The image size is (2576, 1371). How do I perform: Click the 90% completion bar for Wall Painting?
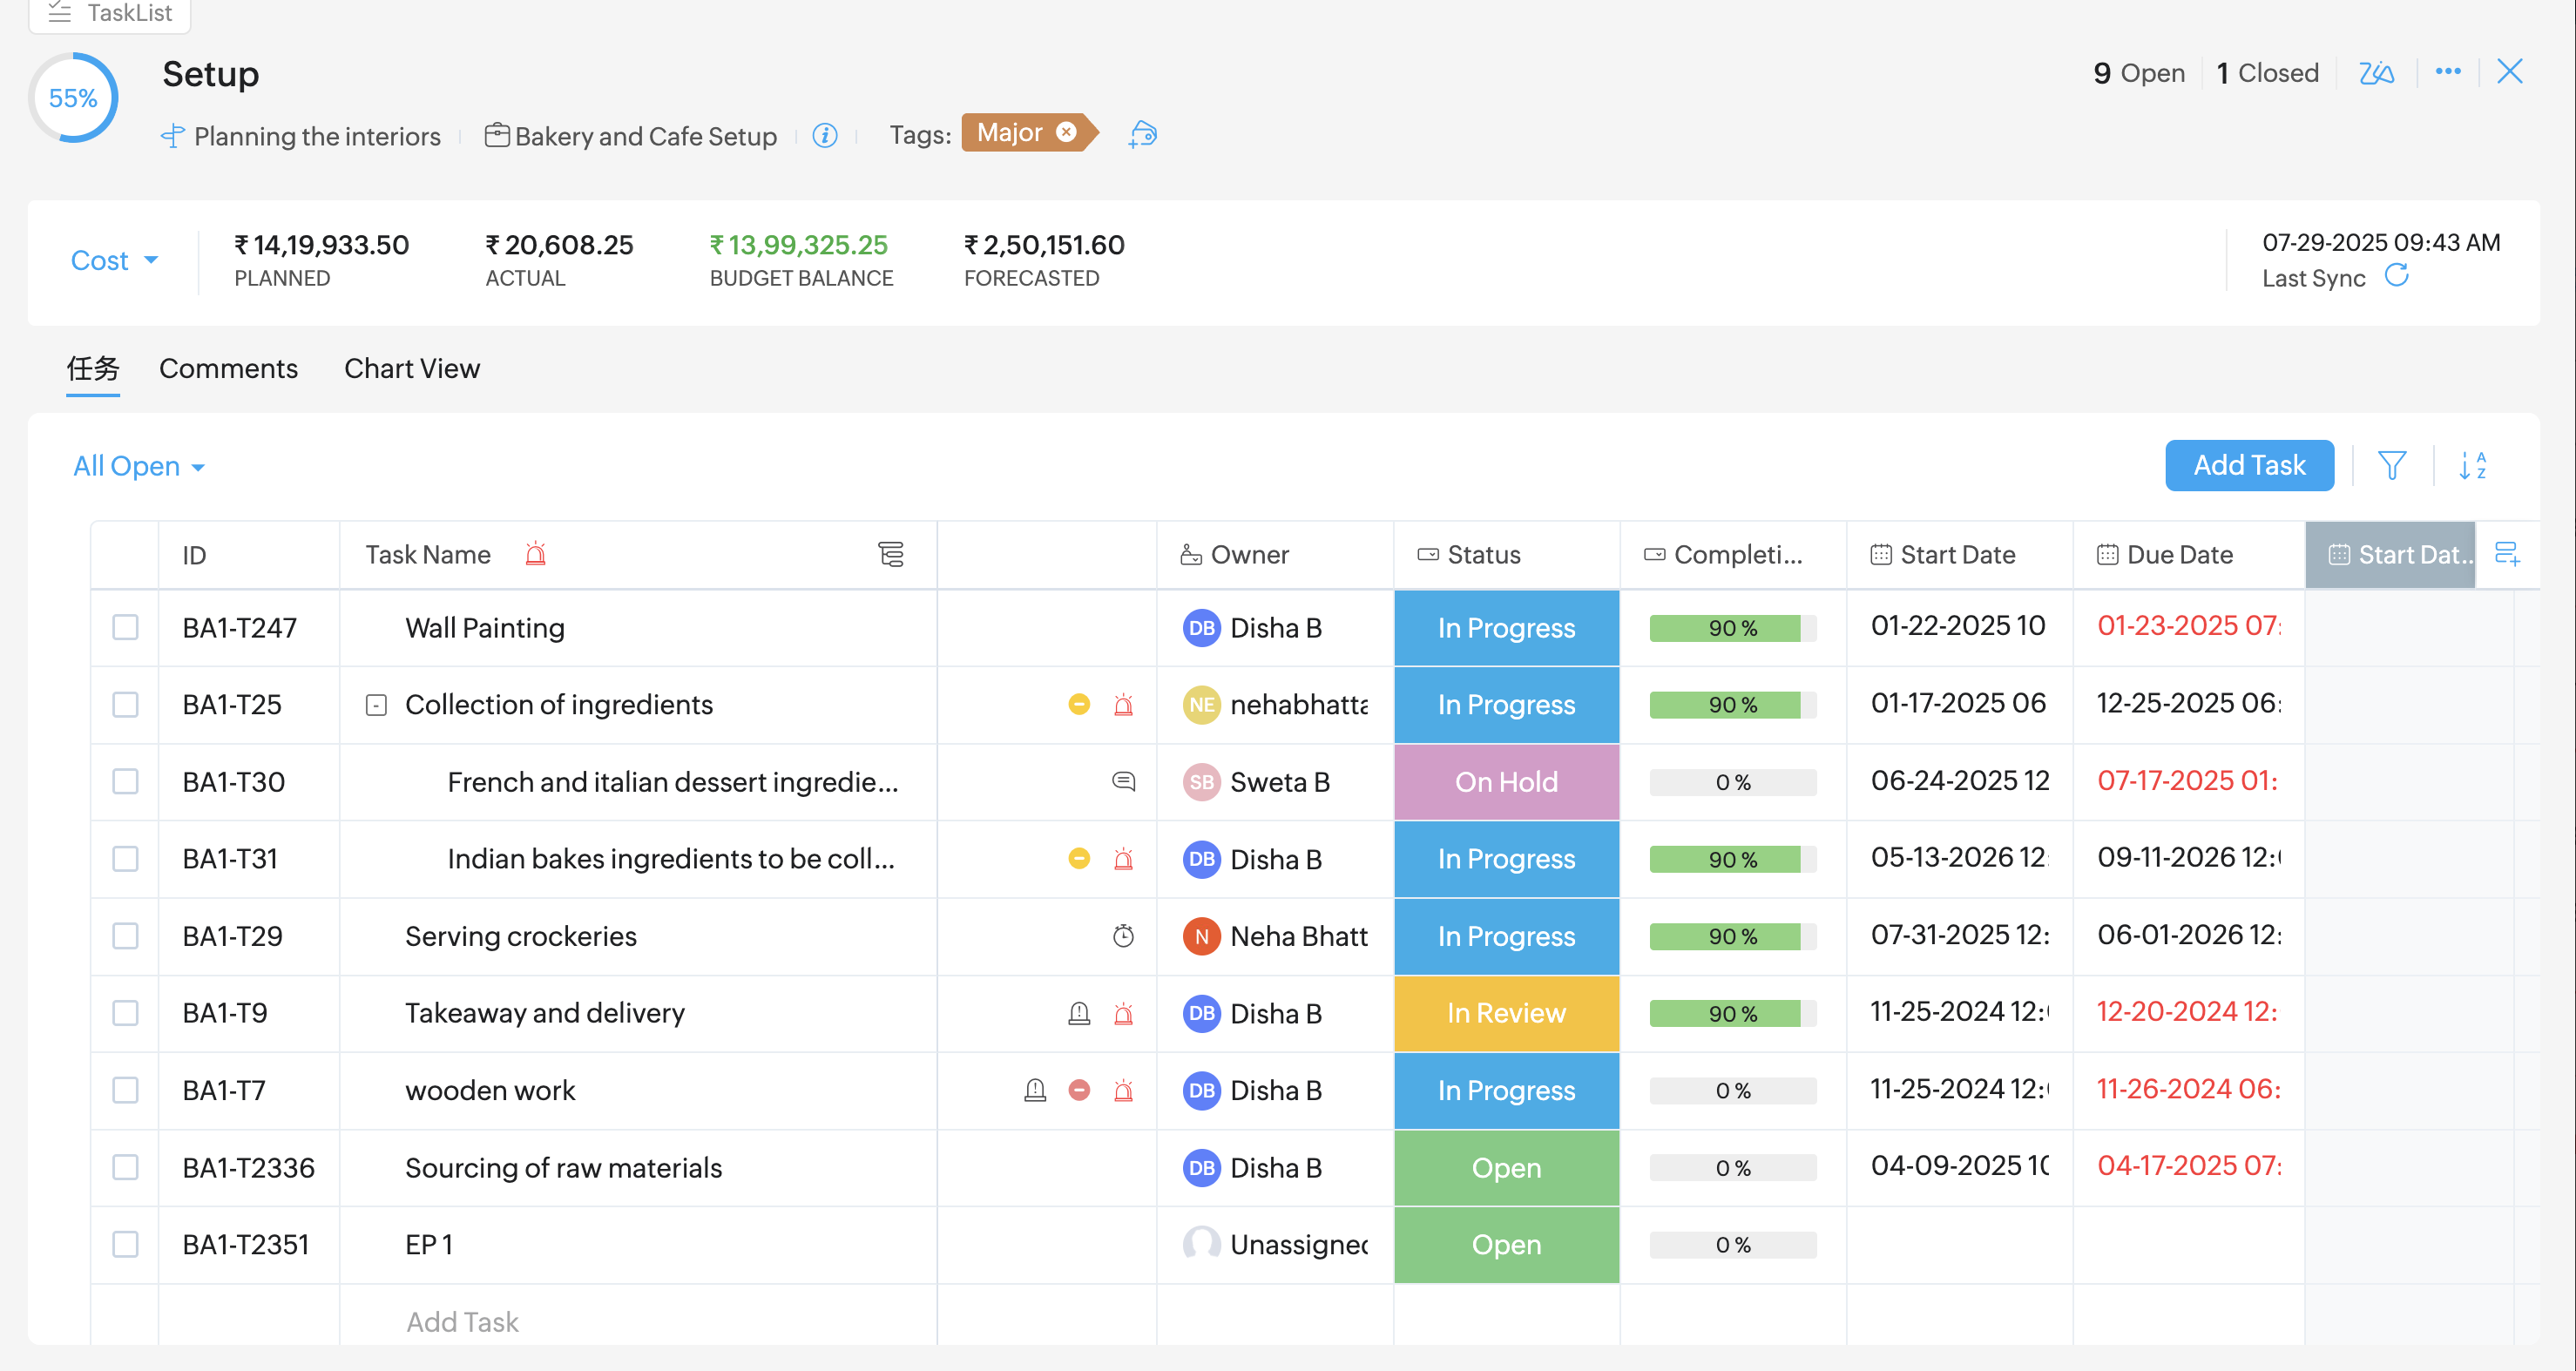1731,628
